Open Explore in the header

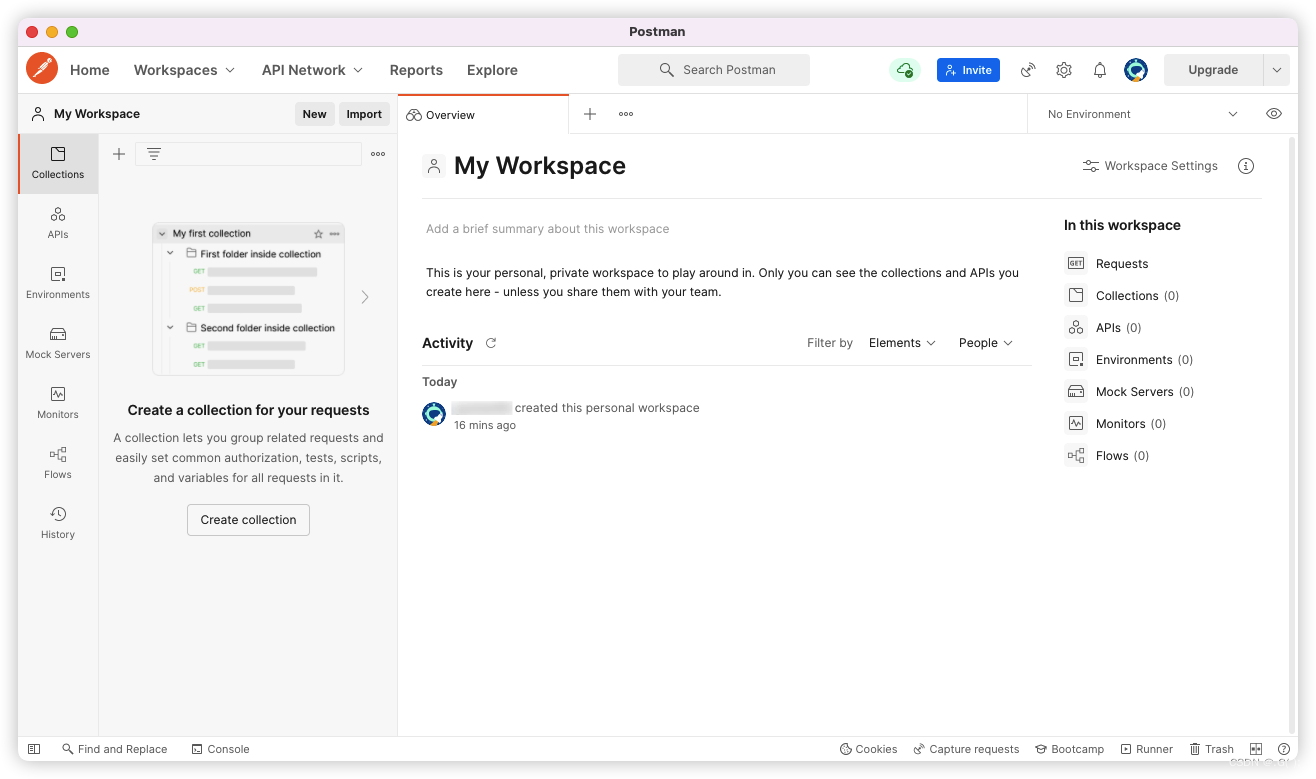tap(492, 70)
